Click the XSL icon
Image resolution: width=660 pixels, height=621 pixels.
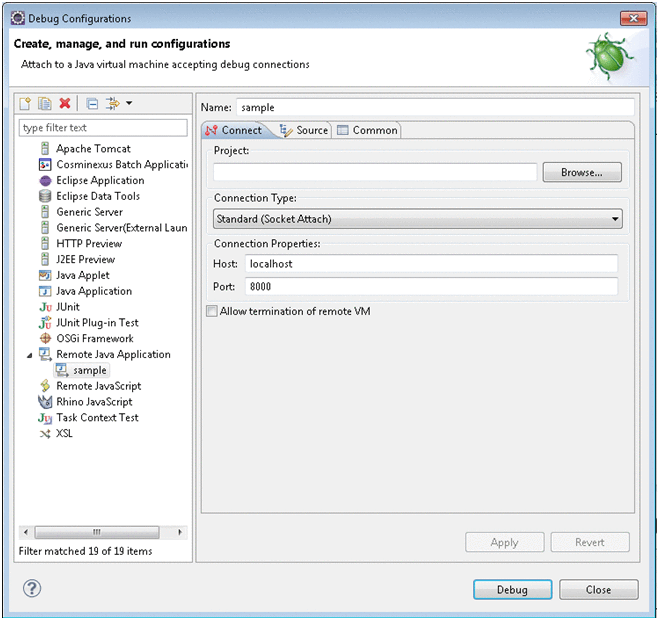coord(45,434)
